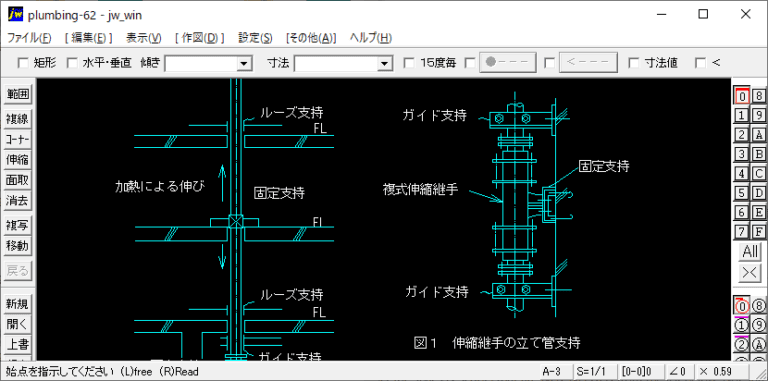The image size is (768, 381).
Task: Select square layer 6 button
Action: [742, 212]
